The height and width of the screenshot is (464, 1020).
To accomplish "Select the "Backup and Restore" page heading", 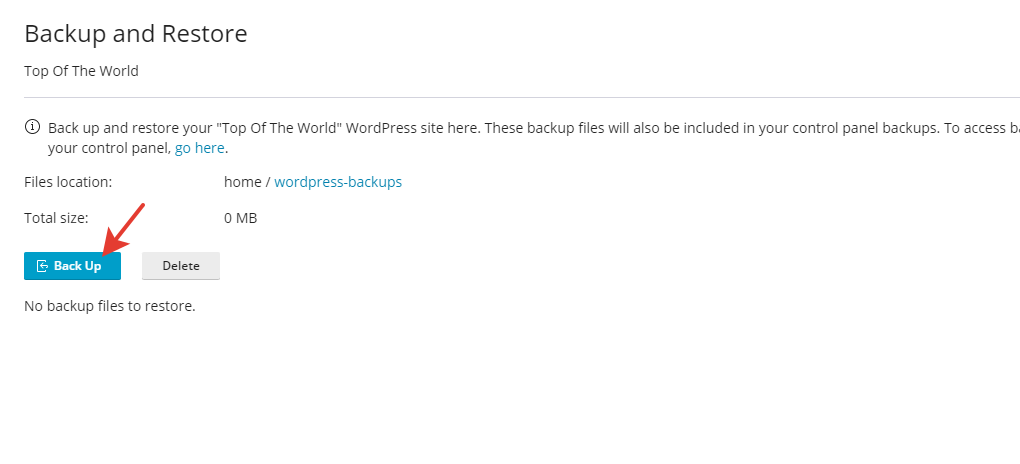I will pyautogui.click(x=135, y=34).
